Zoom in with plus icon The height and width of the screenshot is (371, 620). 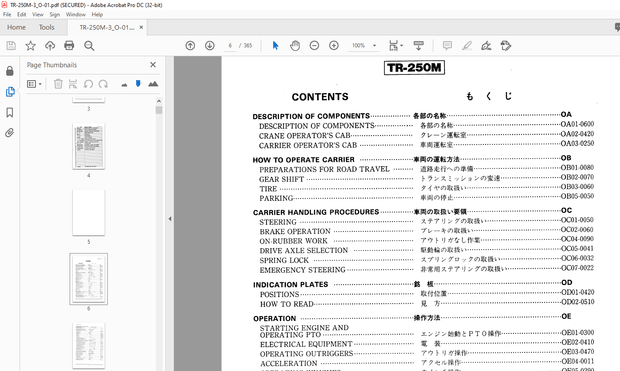(x=334, y=45)
